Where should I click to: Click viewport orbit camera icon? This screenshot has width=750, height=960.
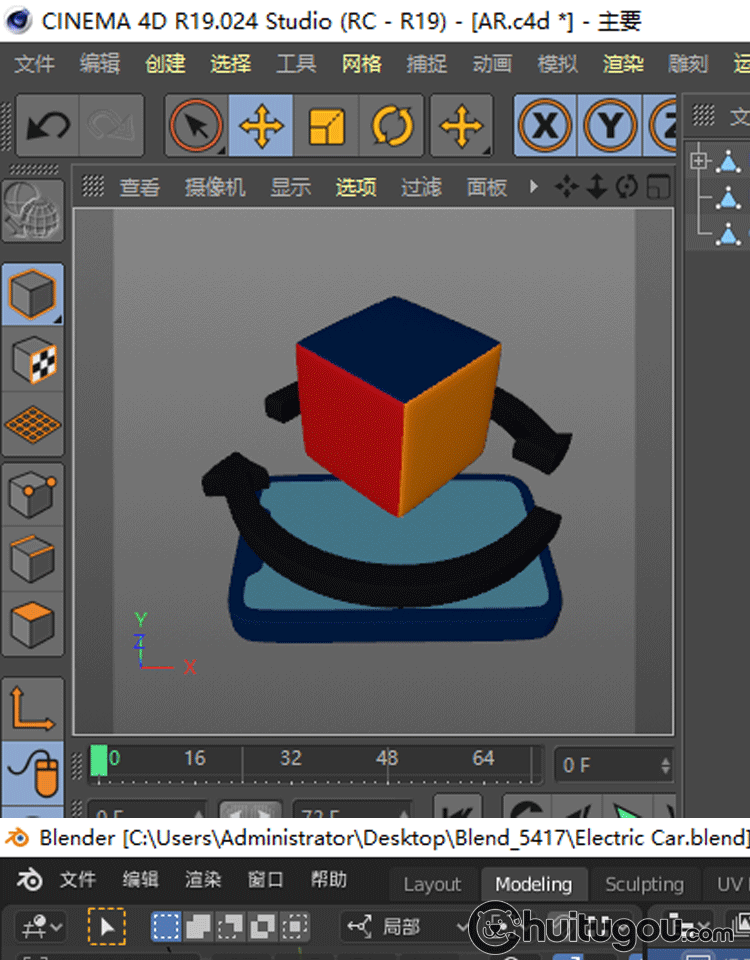point(627,187)
